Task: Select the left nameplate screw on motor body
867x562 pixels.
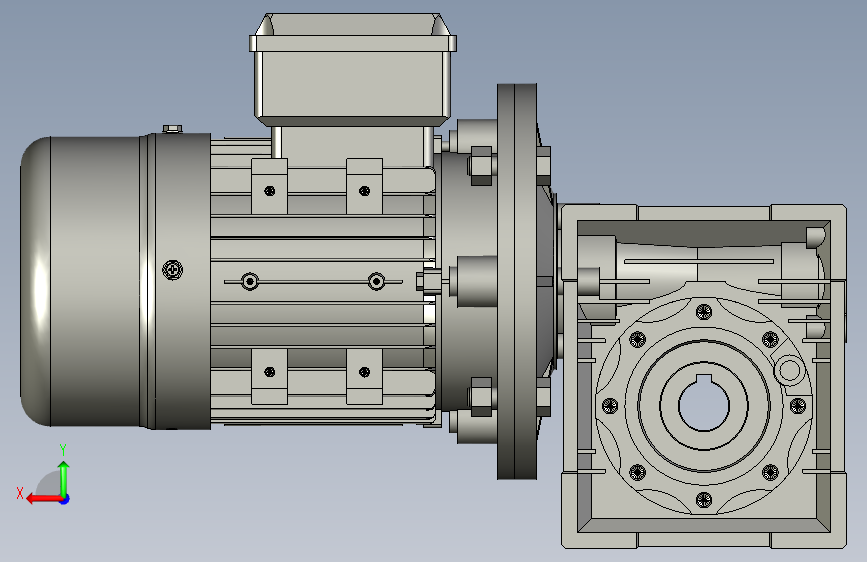Action: (250, 282)
